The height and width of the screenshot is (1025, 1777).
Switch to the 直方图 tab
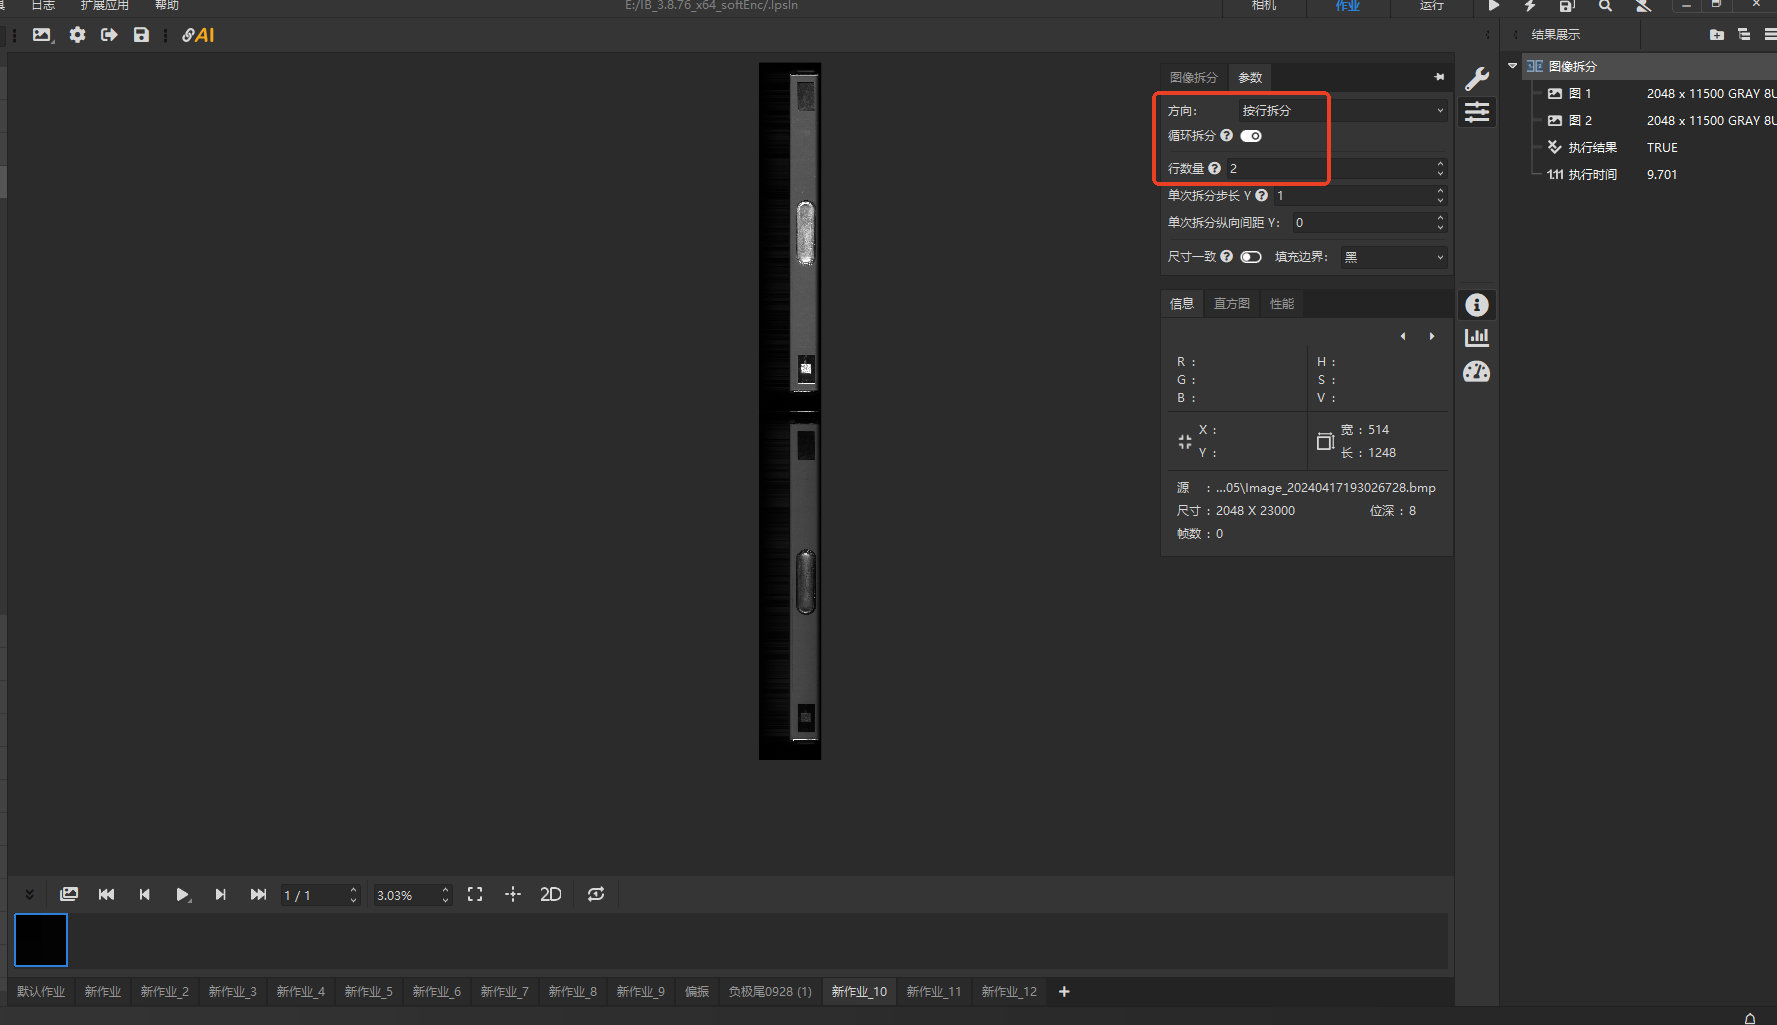(1231, 304)
